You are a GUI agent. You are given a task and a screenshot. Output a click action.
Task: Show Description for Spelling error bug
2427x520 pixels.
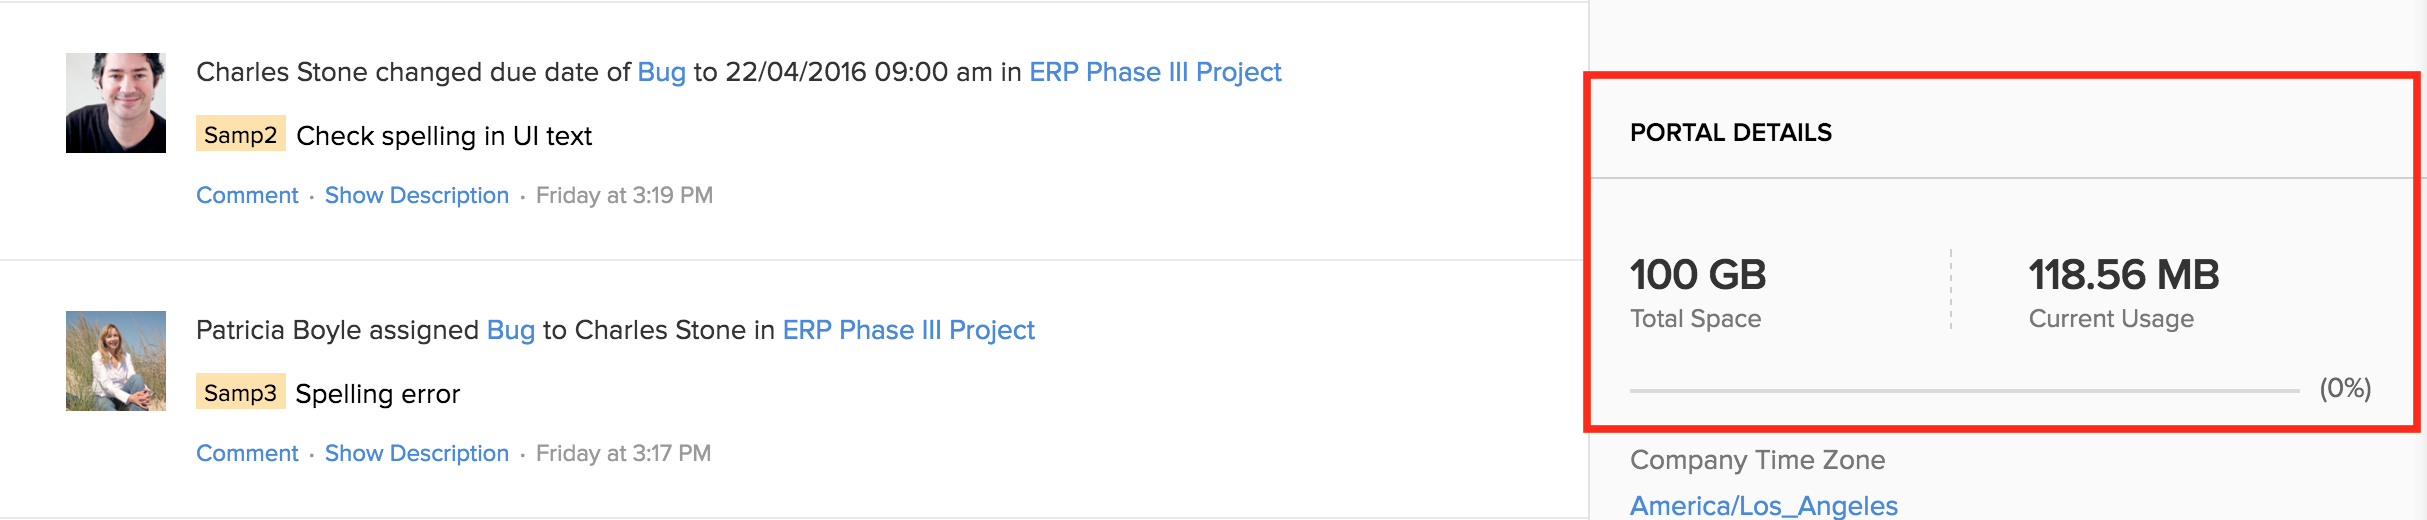(416, 453)
